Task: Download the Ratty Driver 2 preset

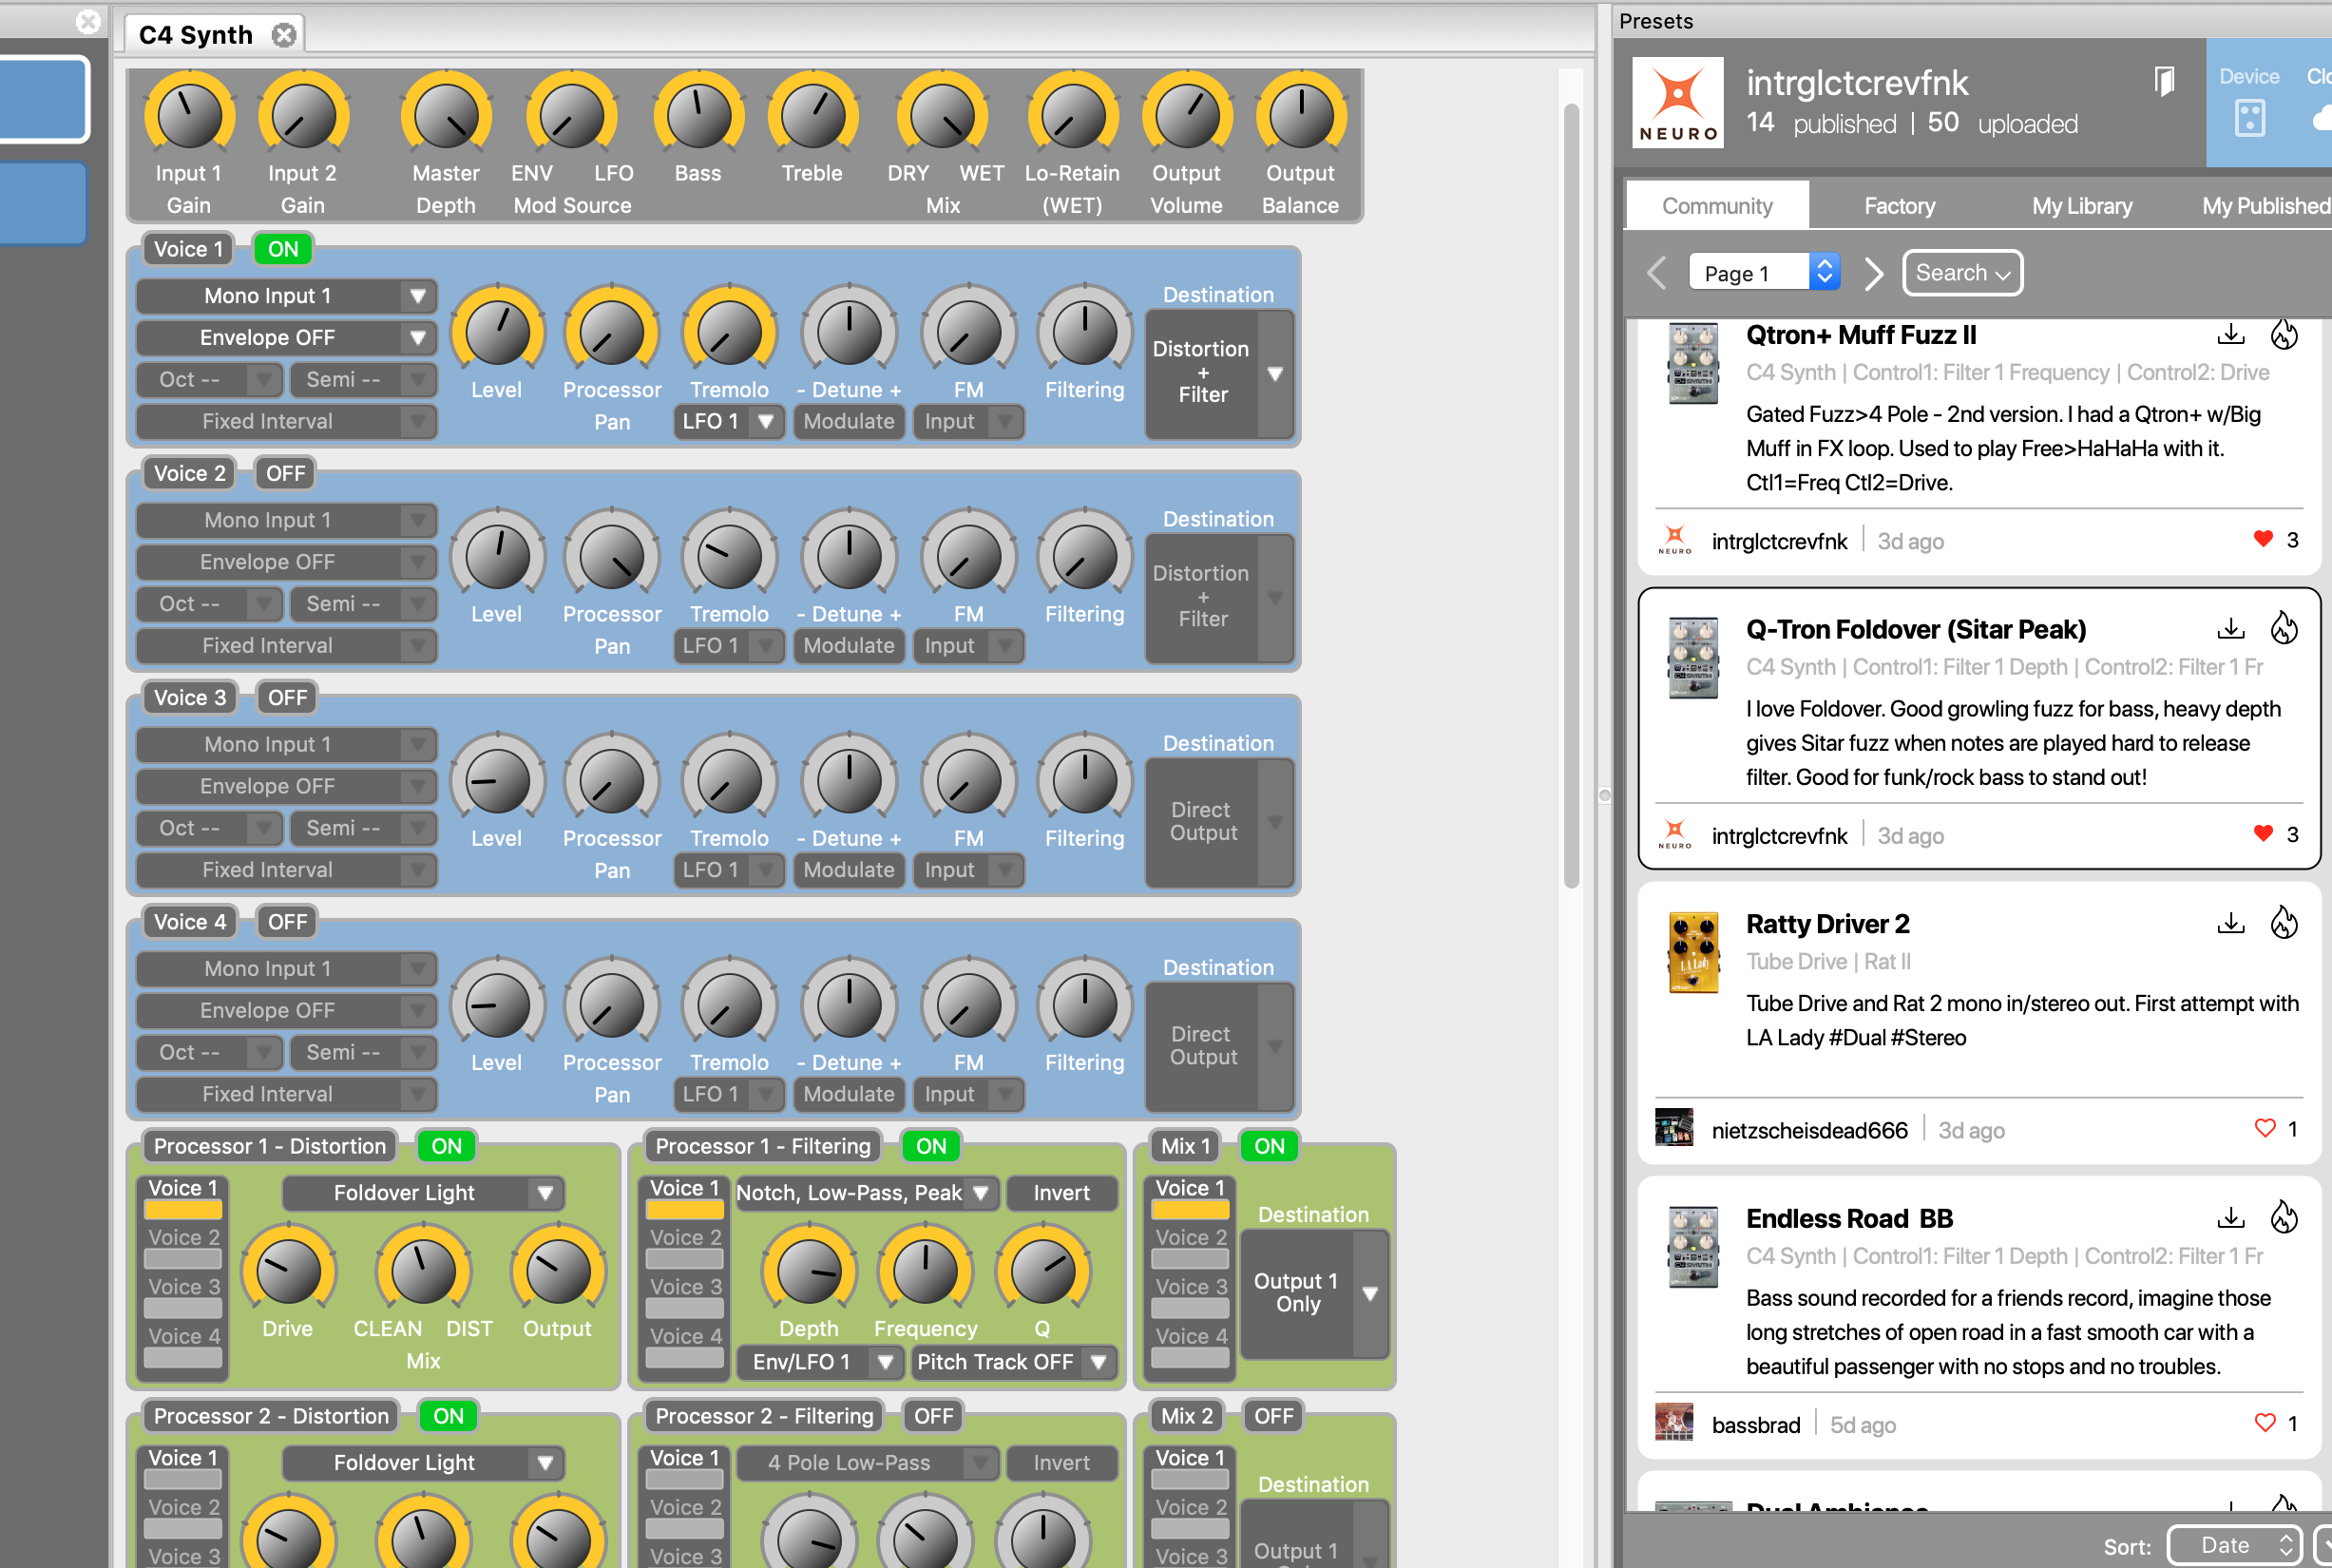Action: tap(2231, 922)
